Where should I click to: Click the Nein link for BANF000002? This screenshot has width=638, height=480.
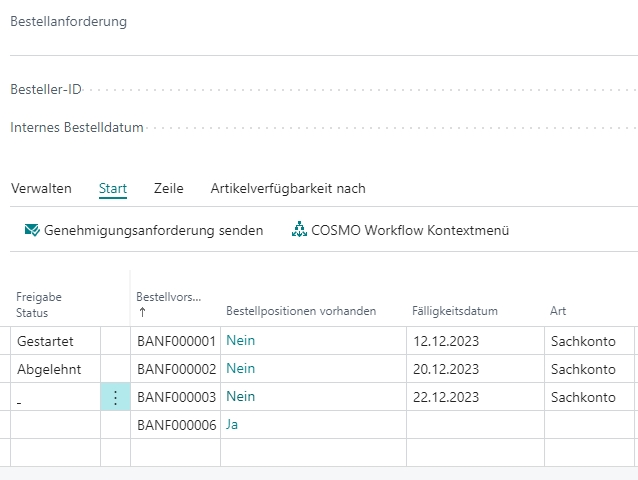coord(241,369)
